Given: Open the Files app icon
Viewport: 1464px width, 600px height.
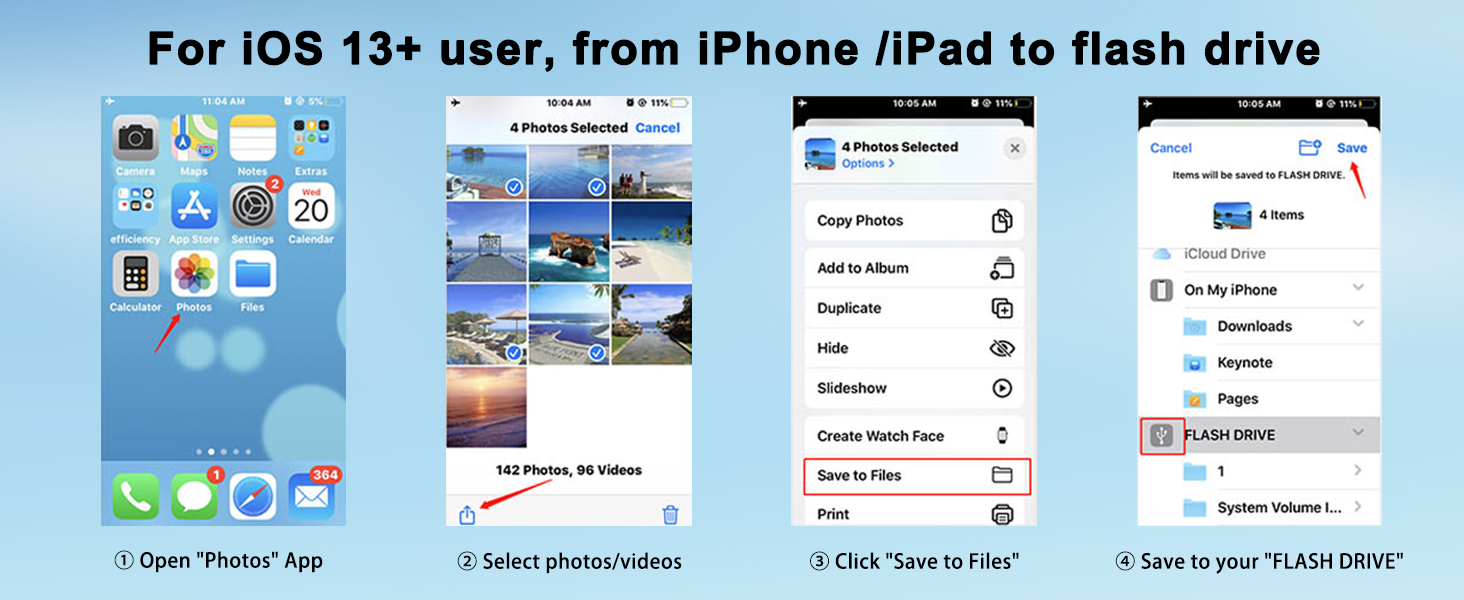Looking at the screenshot, I should pyautogui.click(x=252, y=274).
